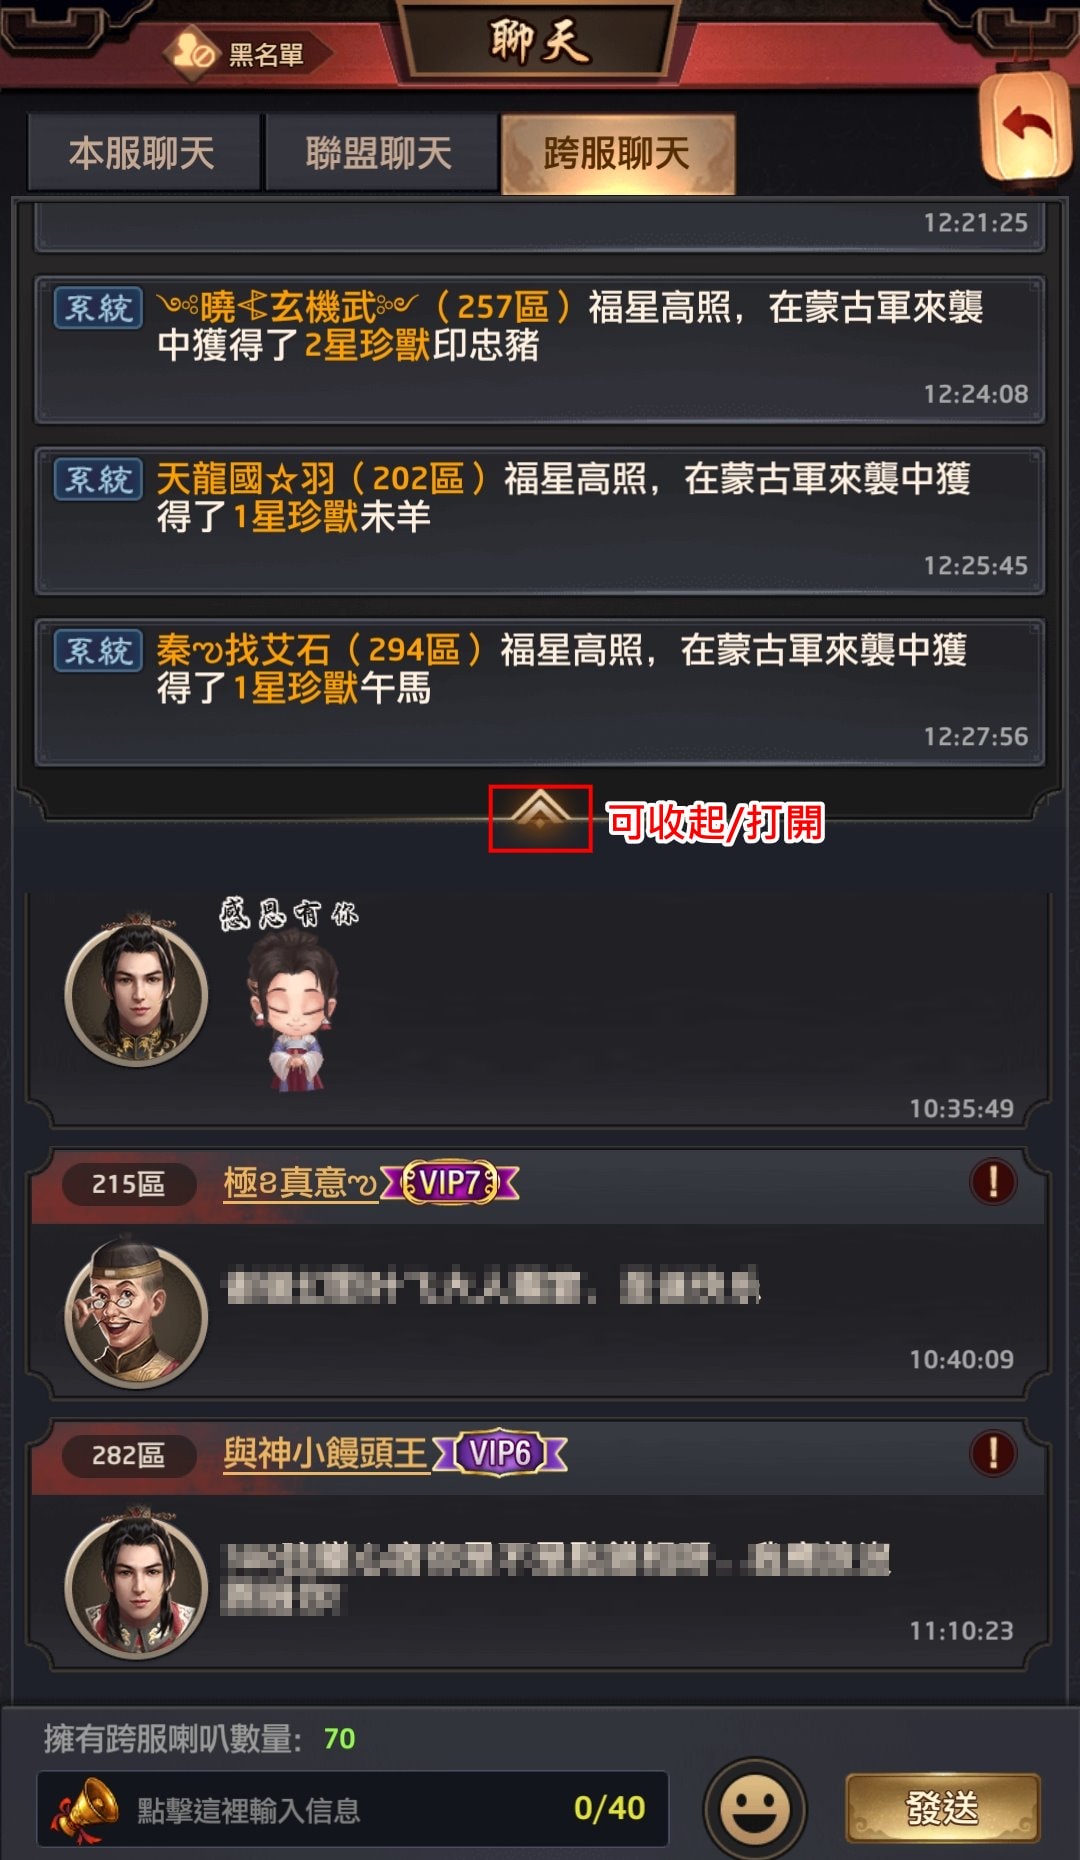This screenshot has width=1080, height=1860.
Task: Switch to 聯盟聊天 tab
Action: point(380,154)
